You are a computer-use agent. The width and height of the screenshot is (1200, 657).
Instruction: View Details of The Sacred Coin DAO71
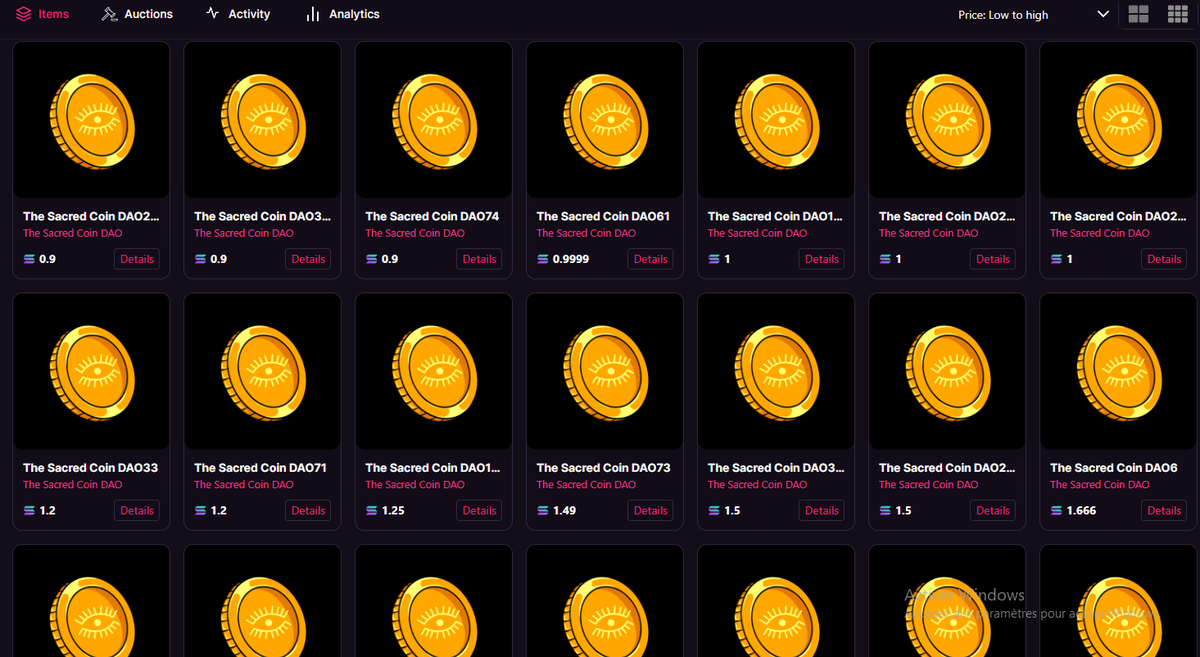[x=308, y=510]
